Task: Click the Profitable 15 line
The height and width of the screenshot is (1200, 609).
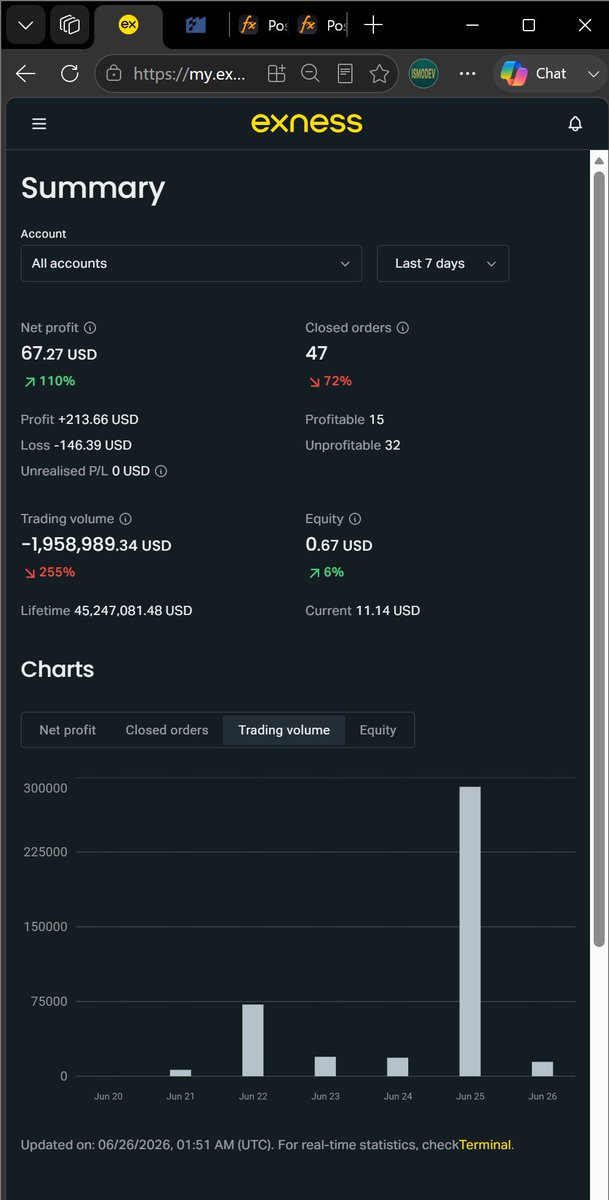Action: click(344, 419)
